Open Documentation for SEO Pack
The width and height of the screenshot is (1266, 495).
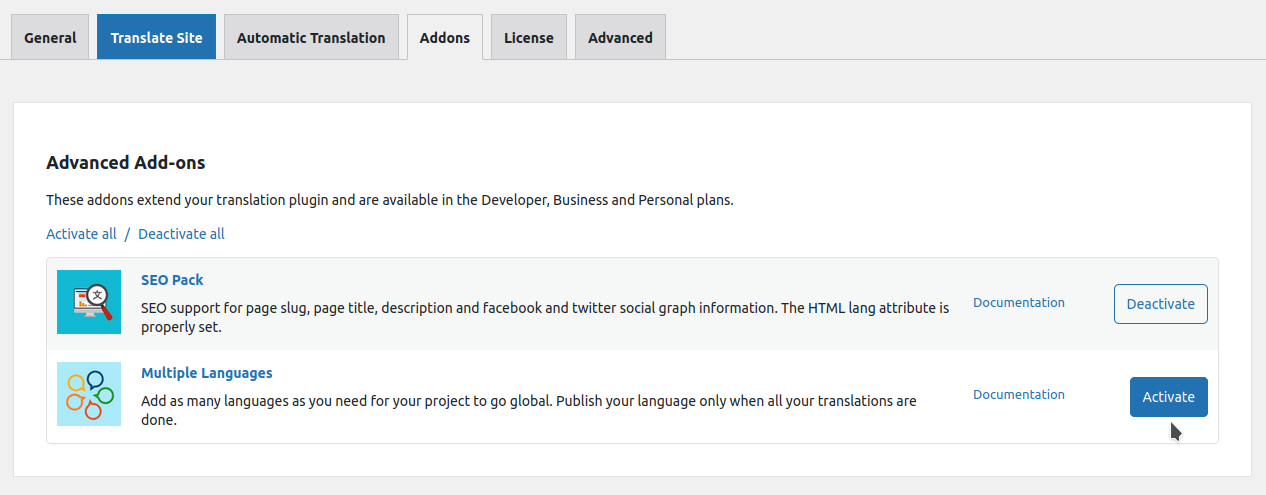(x=1019, y=302)
